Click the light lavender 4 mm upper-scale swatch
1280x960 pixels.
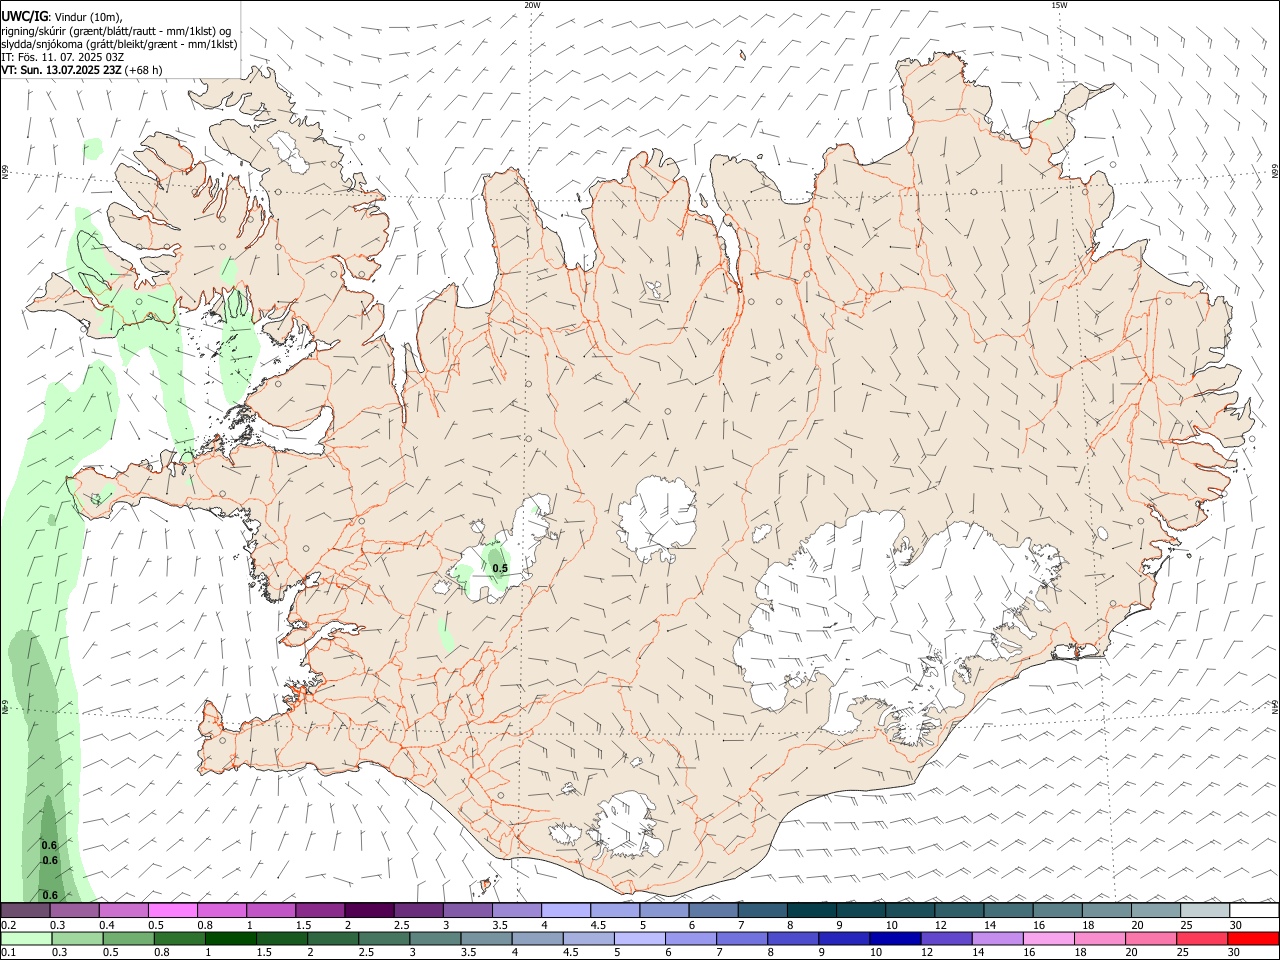[565, 911]
